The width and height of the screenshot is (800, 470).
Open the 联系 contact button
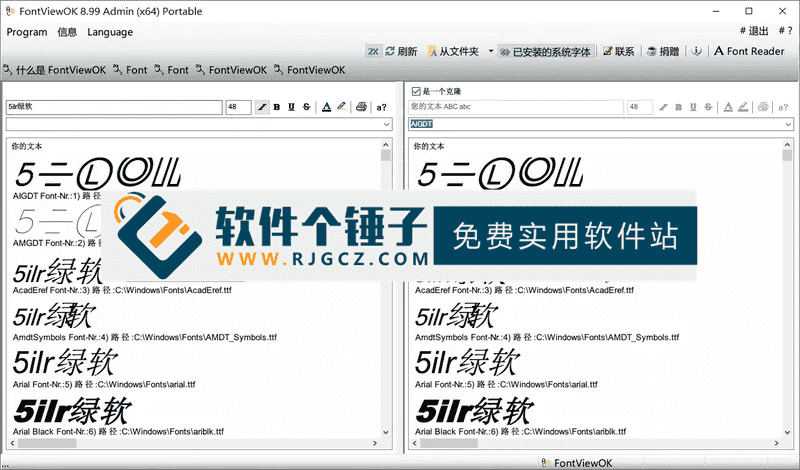click(x=618, y=52)
